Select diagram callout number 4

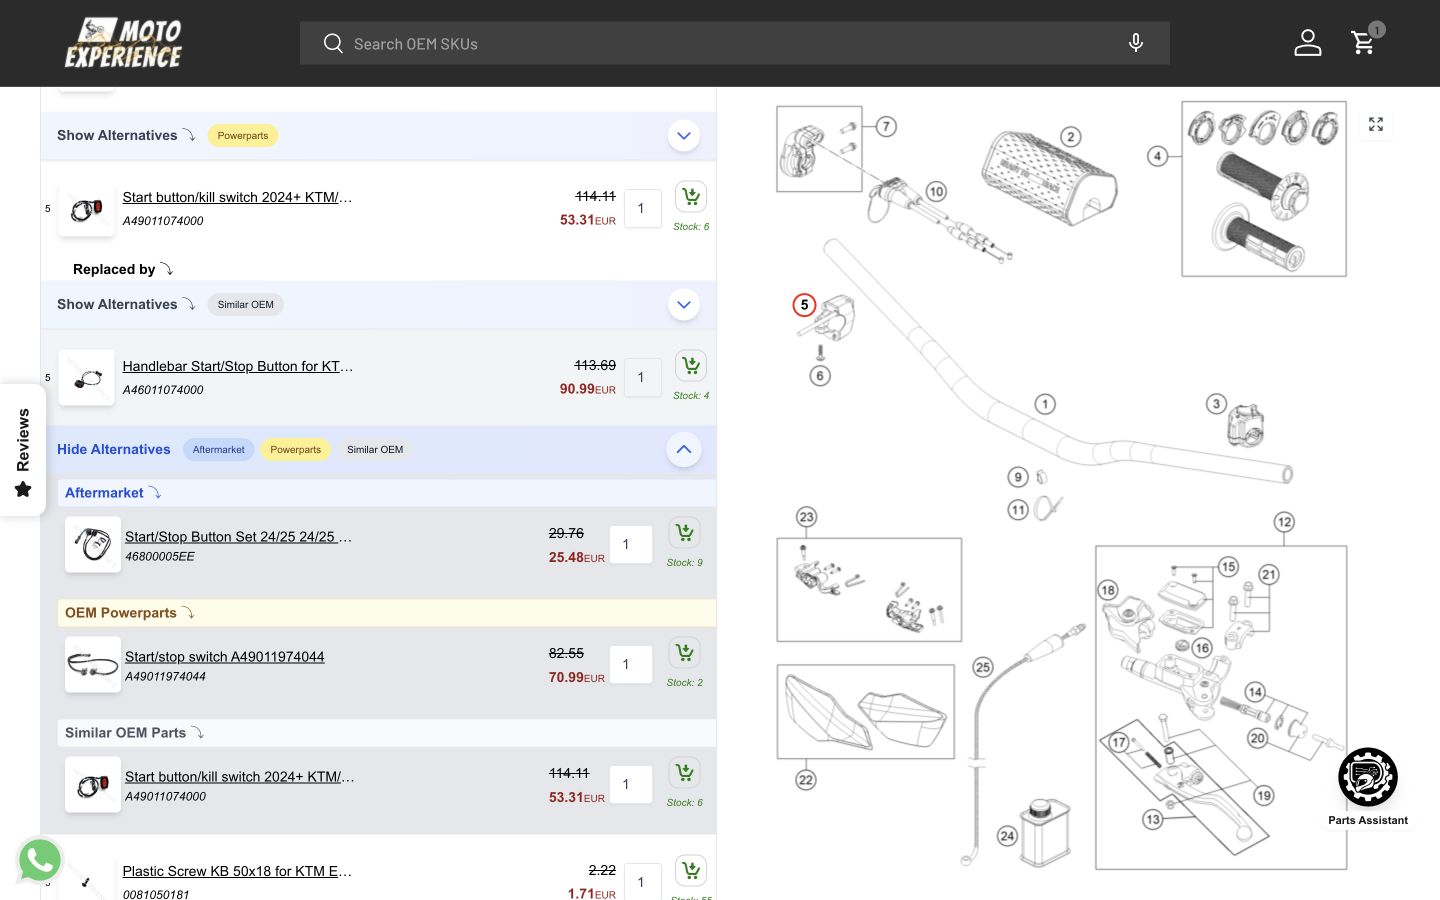click(1158, 156)
